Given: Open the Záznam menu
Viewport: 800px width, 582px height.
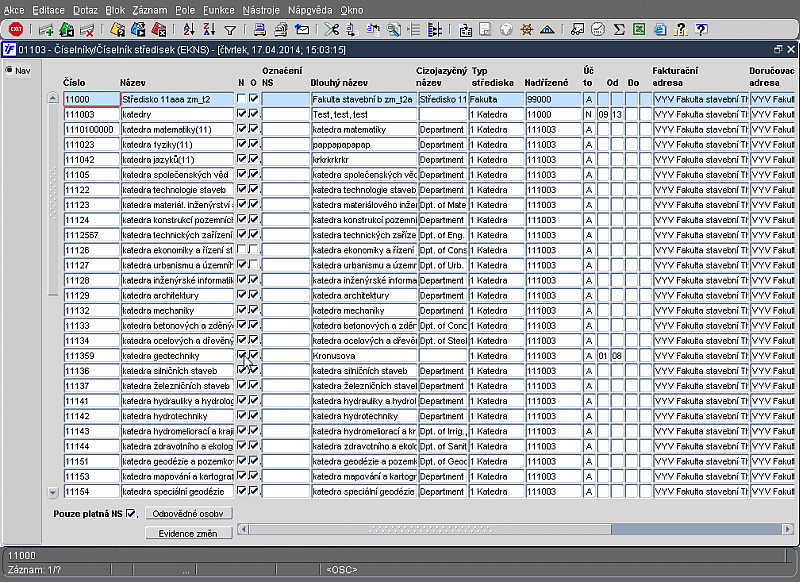Looking at the screenshot, I should click(x=149, y=10).
